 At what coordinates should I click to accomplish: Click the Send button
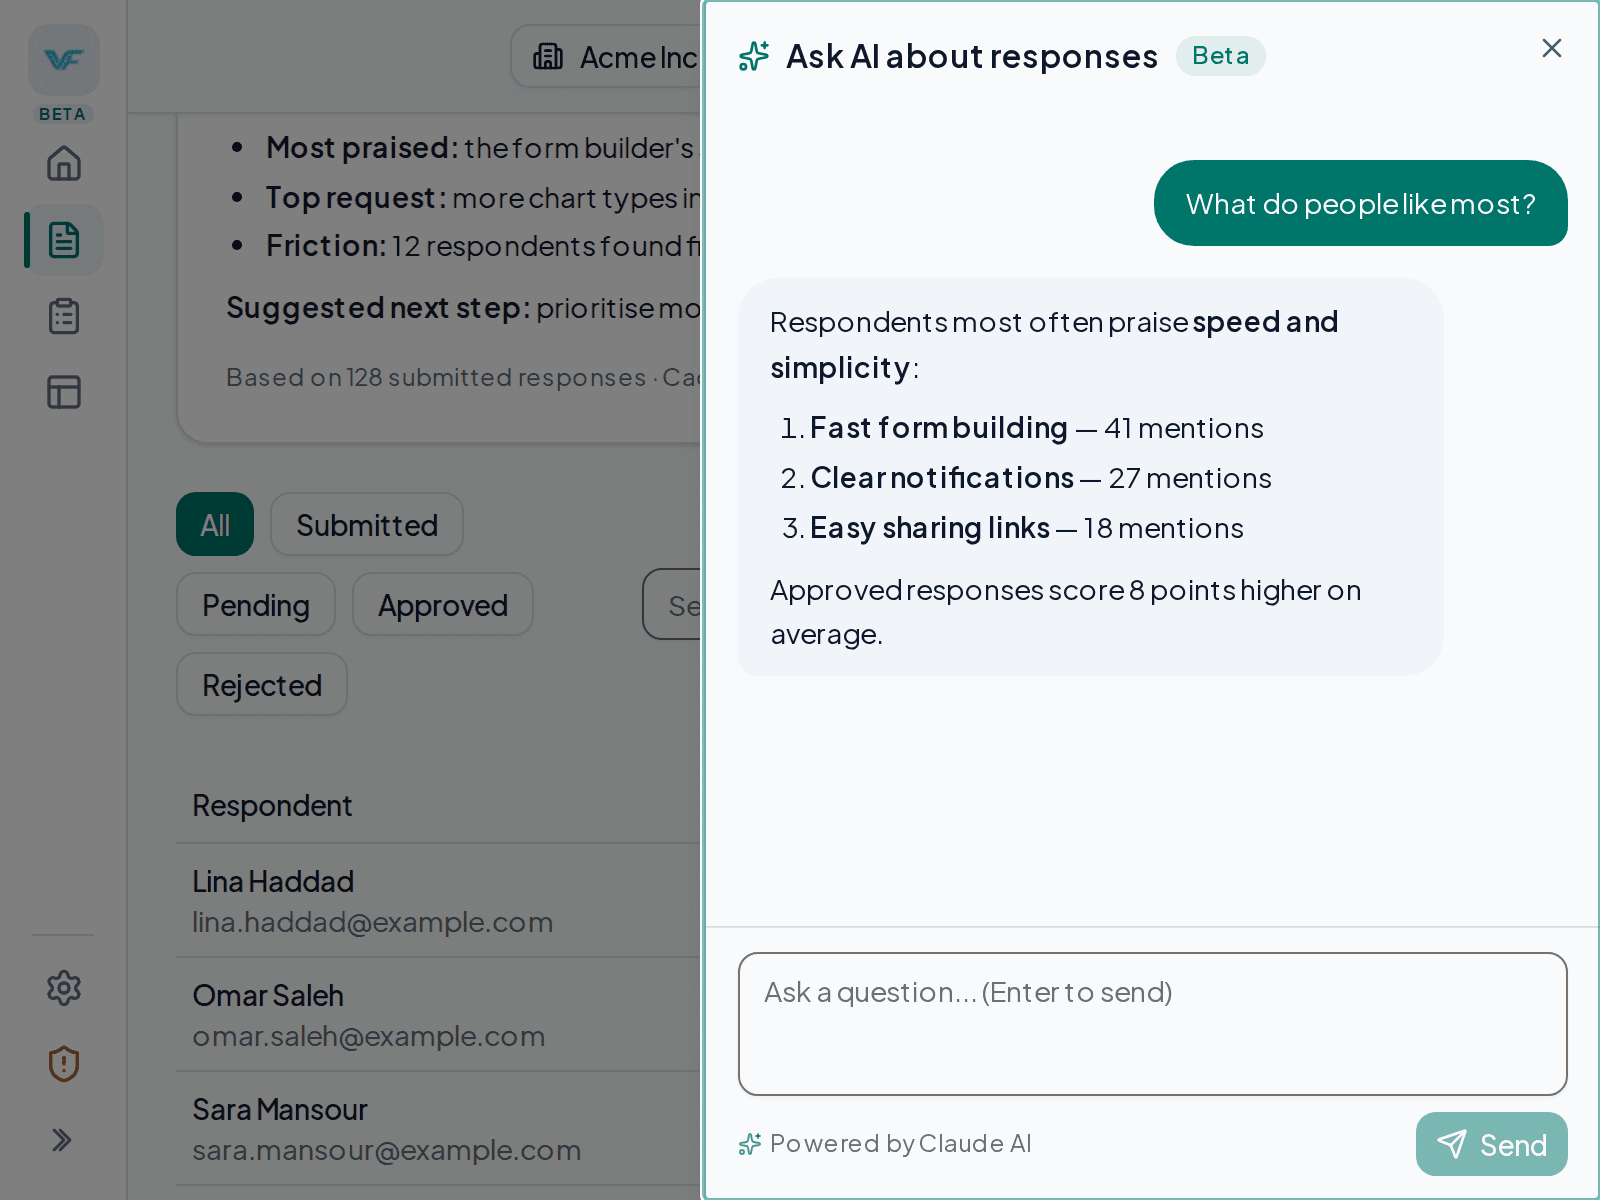pos(1492,1144)
